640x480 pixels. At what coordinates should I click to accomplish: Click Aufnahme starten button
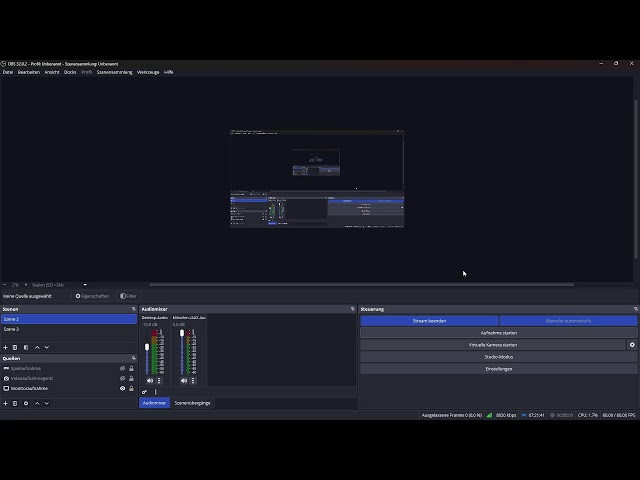pos(499,333)
